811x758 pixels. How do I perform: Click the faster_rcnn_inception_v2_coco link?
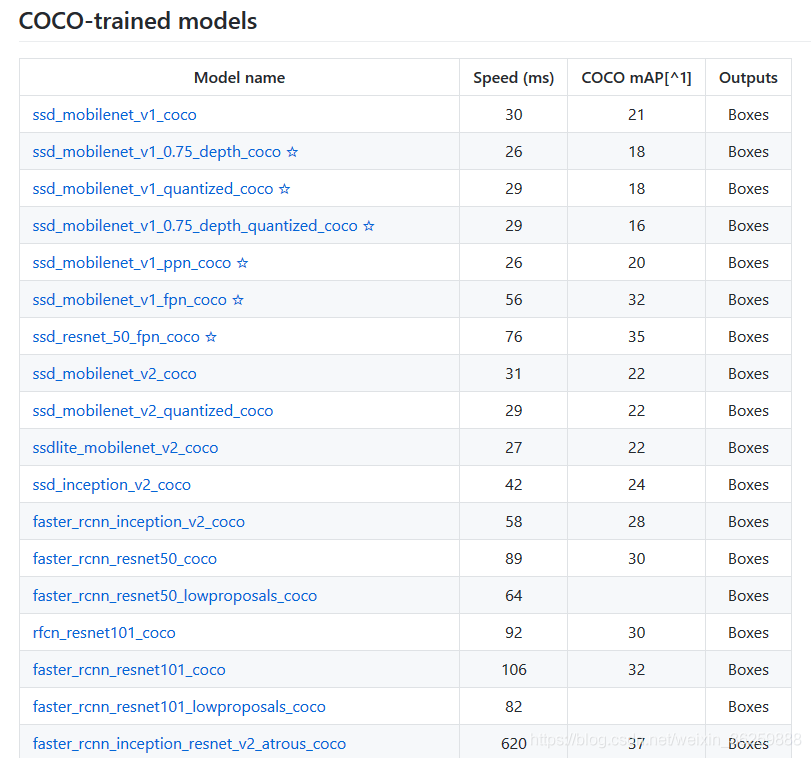click(x=138, y=522)
